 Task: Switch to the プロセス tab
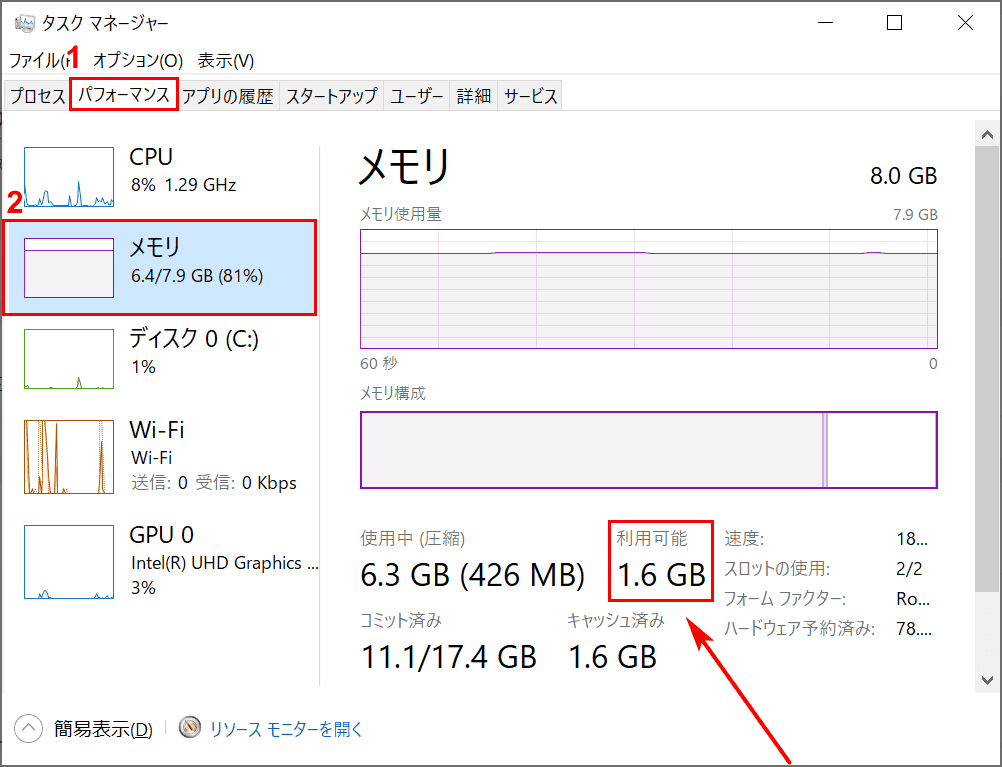pyautogui.click(x=37, y=96)
